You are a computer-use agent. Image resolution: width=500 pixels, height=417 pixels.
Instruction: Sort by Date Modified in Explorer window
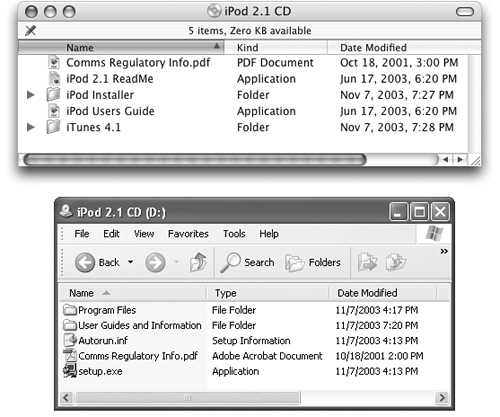[383, 293]
